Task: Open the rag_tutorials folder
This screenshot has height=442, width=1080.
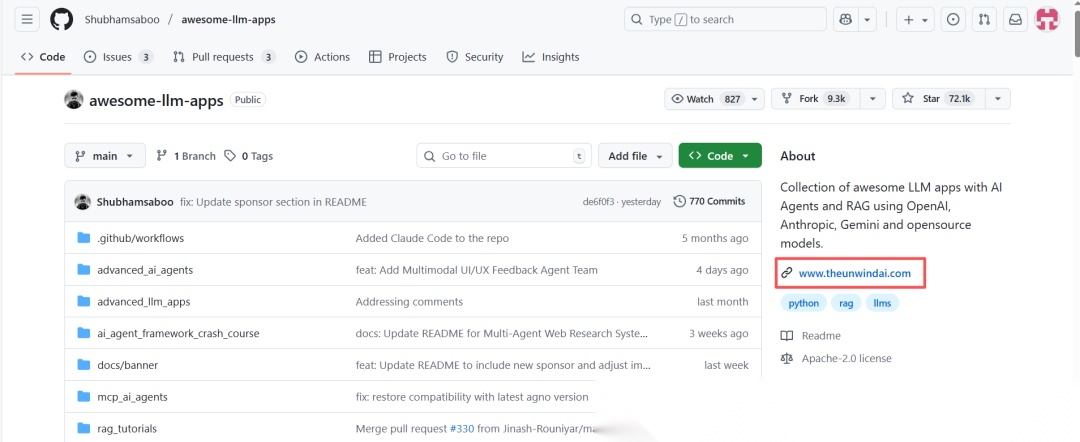Action: click(x=127, y=428)
